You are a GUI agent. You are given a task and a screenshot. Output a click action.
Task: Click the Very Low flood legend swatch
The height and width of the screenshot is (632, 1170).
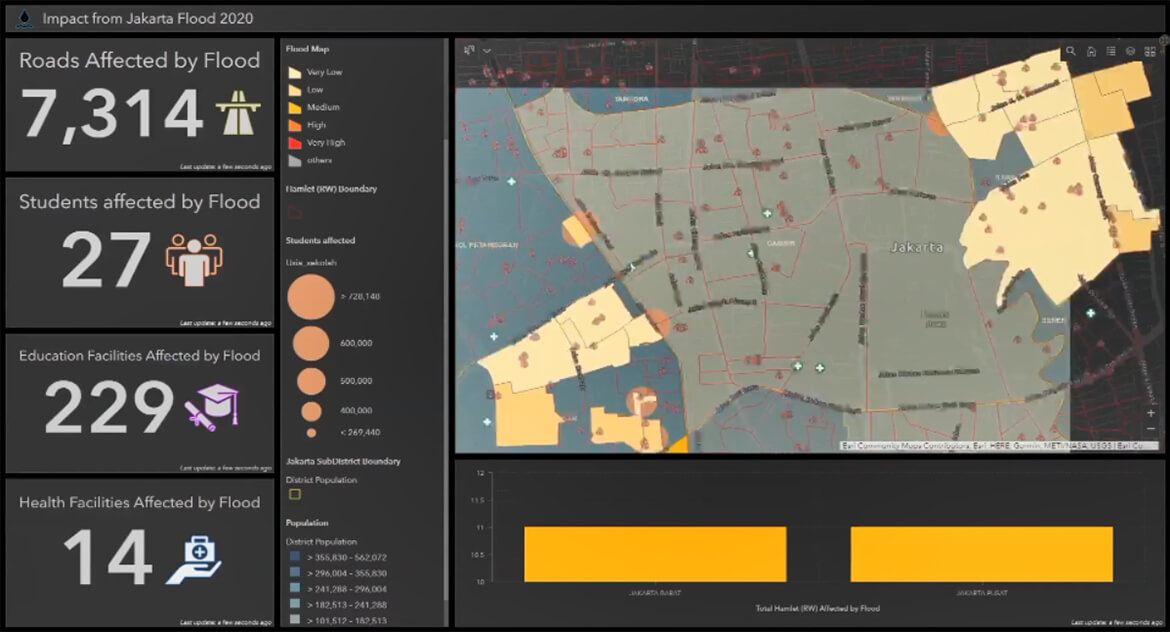click(295, 72)
